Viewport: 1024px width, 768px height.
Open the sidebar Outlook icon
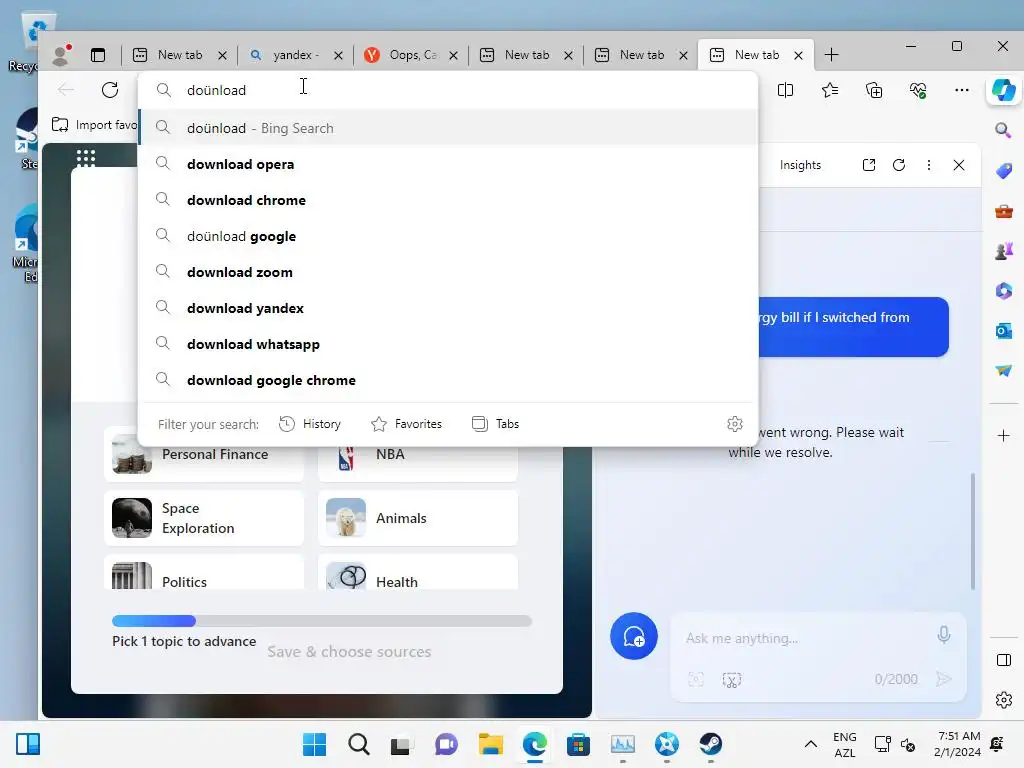pyautogui.click(x=1004, y=331)
